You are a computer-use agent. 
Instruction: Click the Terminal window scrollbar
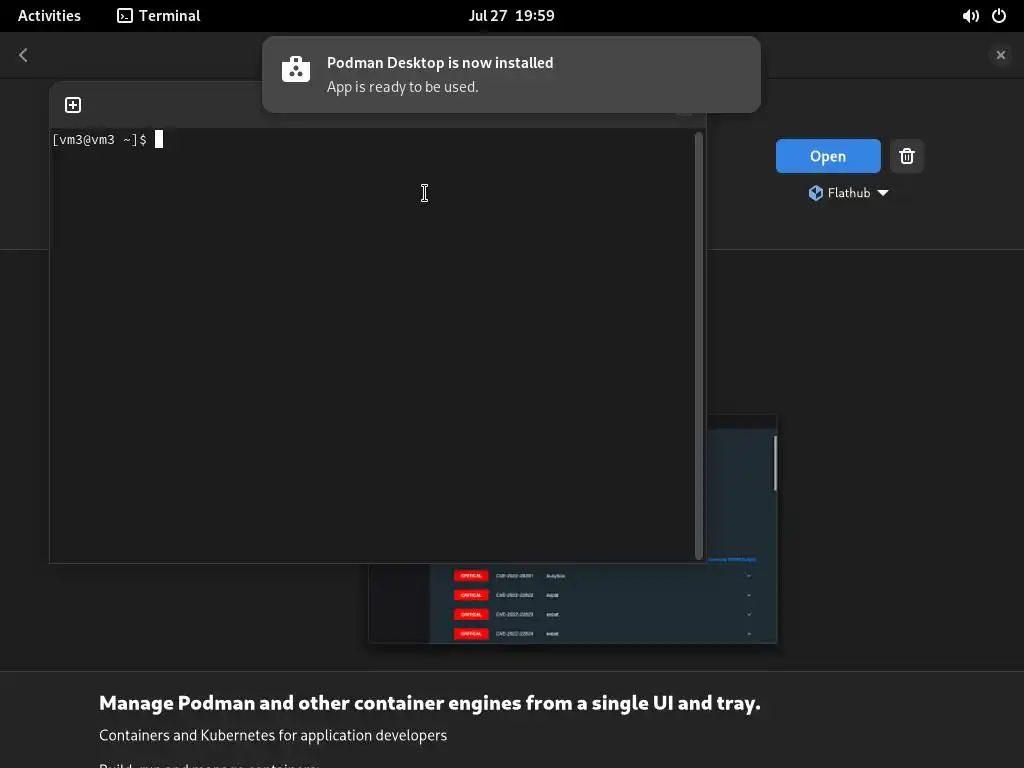(x=699, y=345)
